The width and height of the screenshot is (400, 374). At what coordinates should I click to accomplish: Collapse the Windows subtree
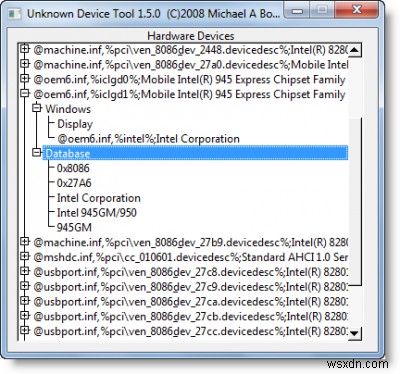(x=36, y=108)
